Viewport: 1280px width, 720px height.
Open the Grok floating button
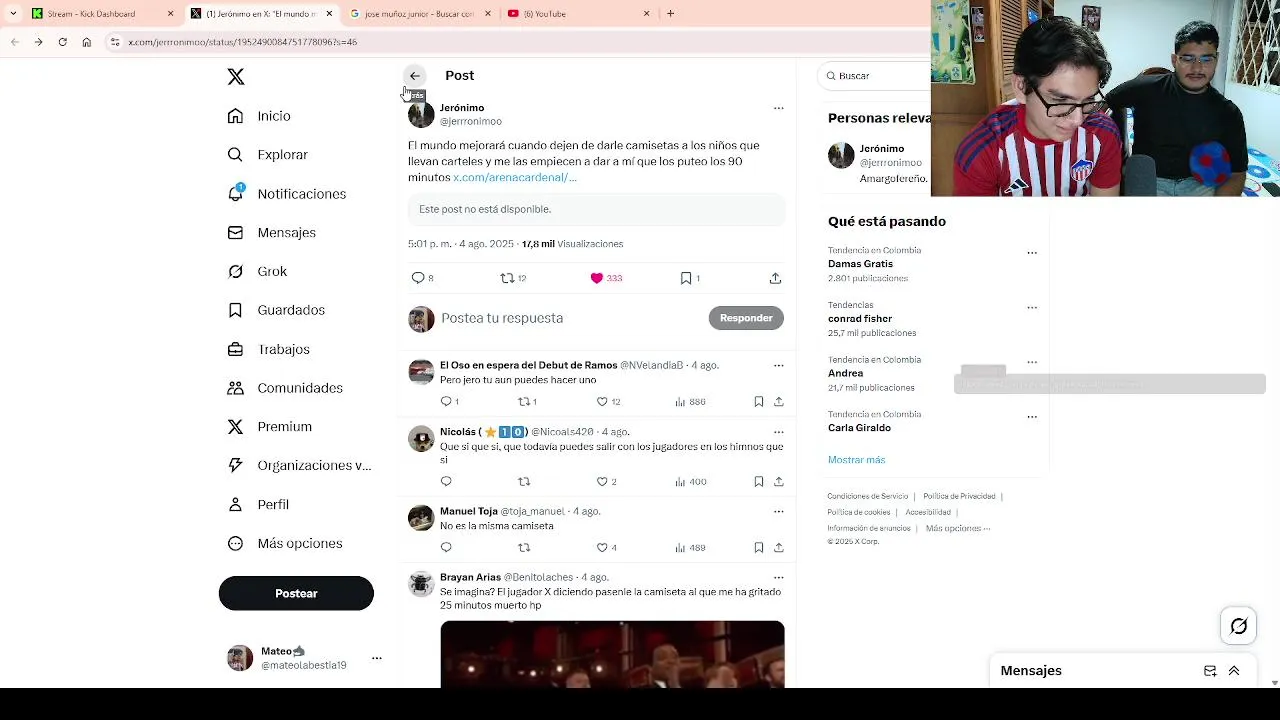[1239, 626]
